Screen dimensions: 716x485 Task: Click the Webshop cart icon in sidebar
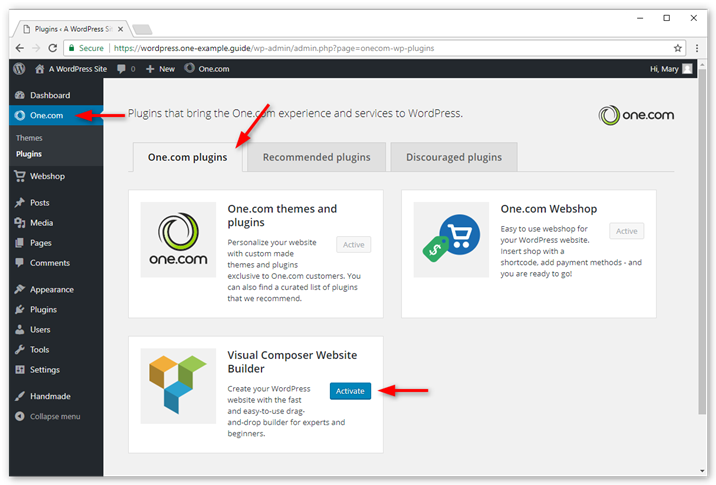(x=20, y=176)
